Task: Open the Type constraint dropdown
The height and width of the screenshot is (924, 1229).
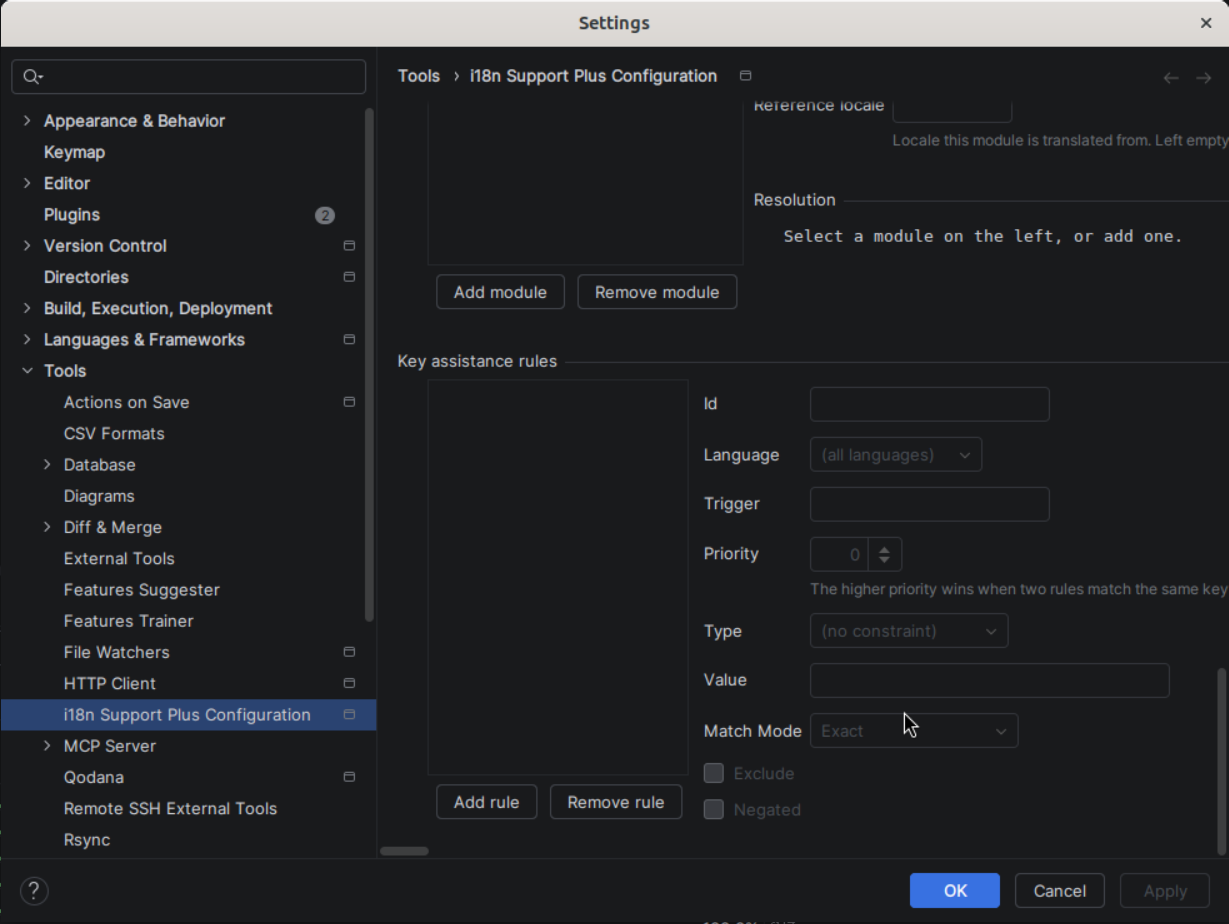Action: tap(909, 631)
